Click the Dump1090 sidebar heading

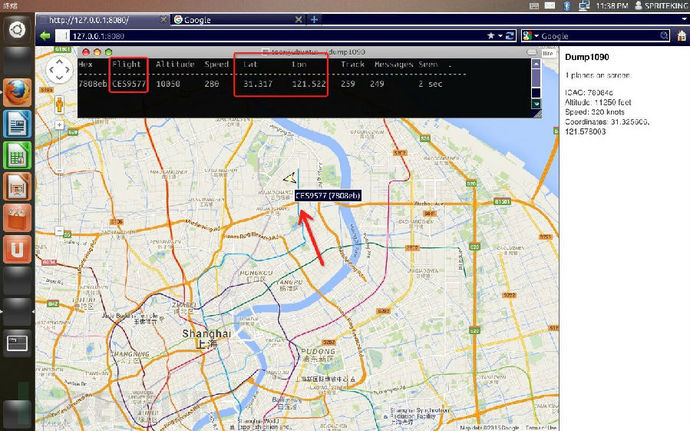tap(587, 57)
